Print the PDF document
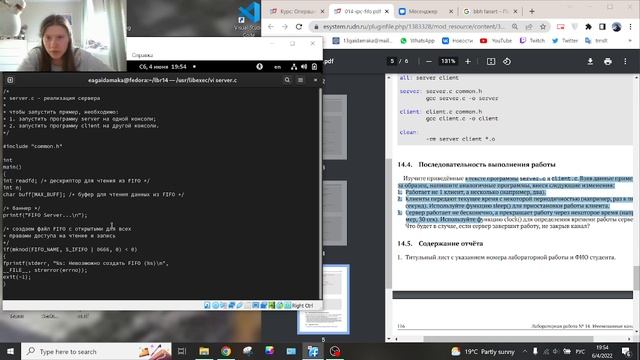Screen dimensions: 640x360 608,61
